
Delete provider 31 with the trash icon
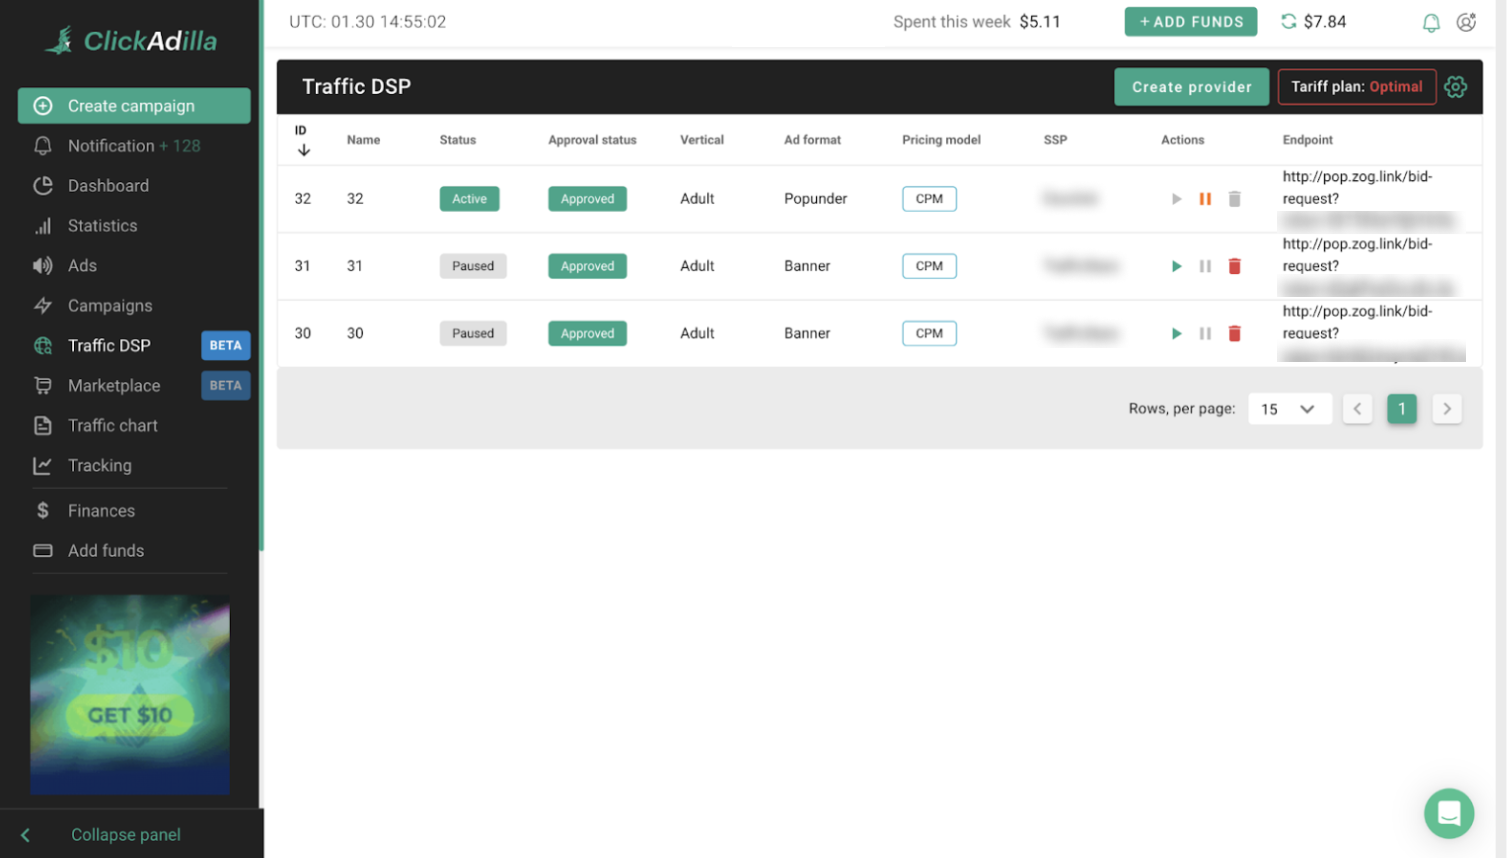pos(1234,266)
